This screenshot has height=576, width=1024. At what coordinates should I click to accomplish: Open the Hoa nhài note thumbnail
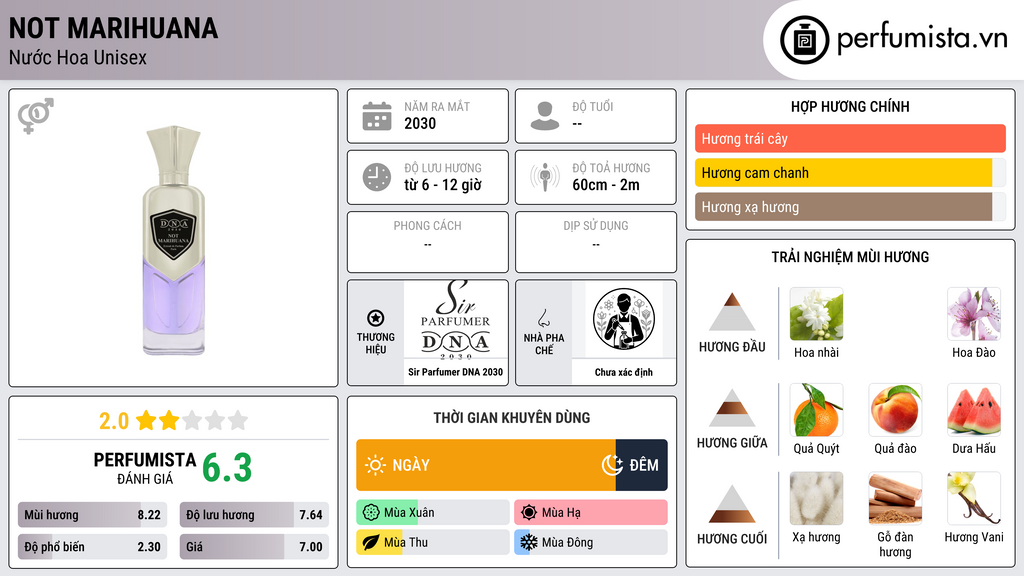pos(816,314)
